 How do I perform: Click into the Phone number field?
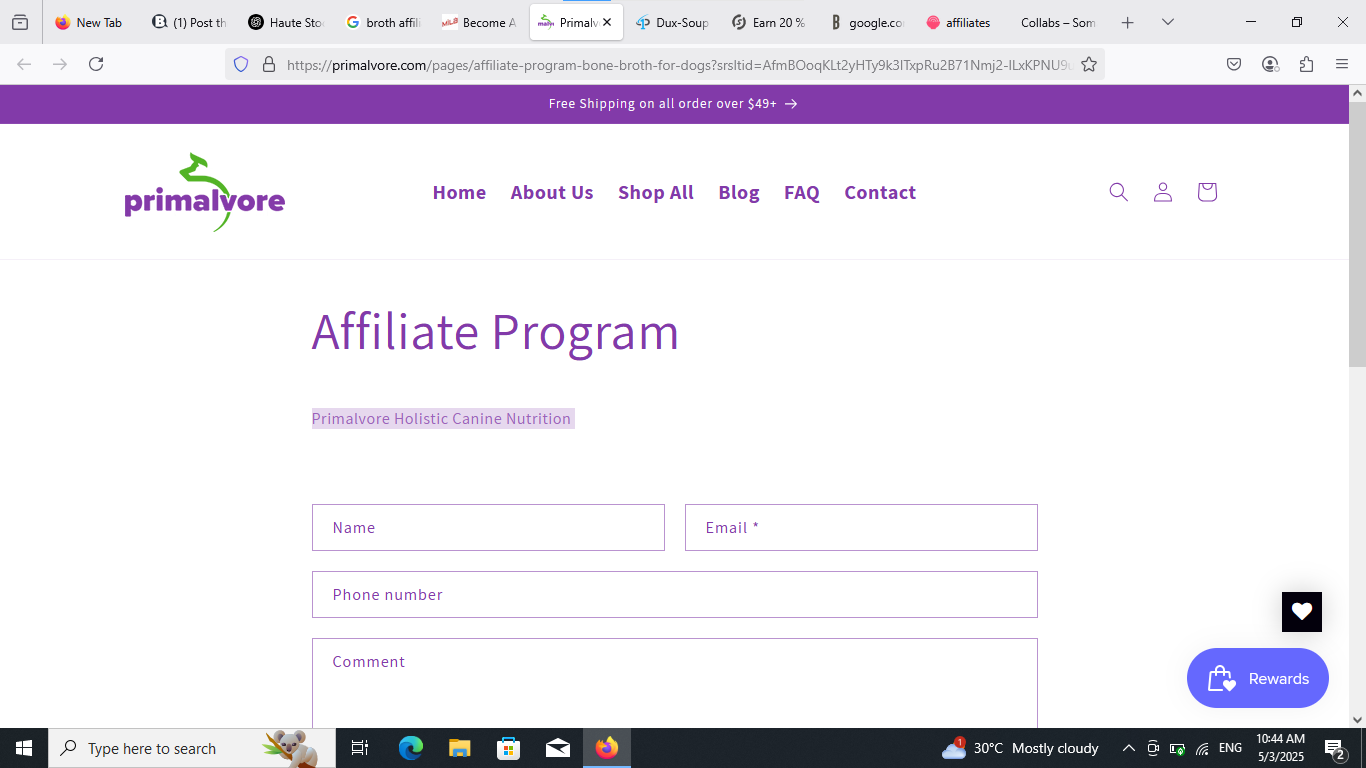click(675, 594)
